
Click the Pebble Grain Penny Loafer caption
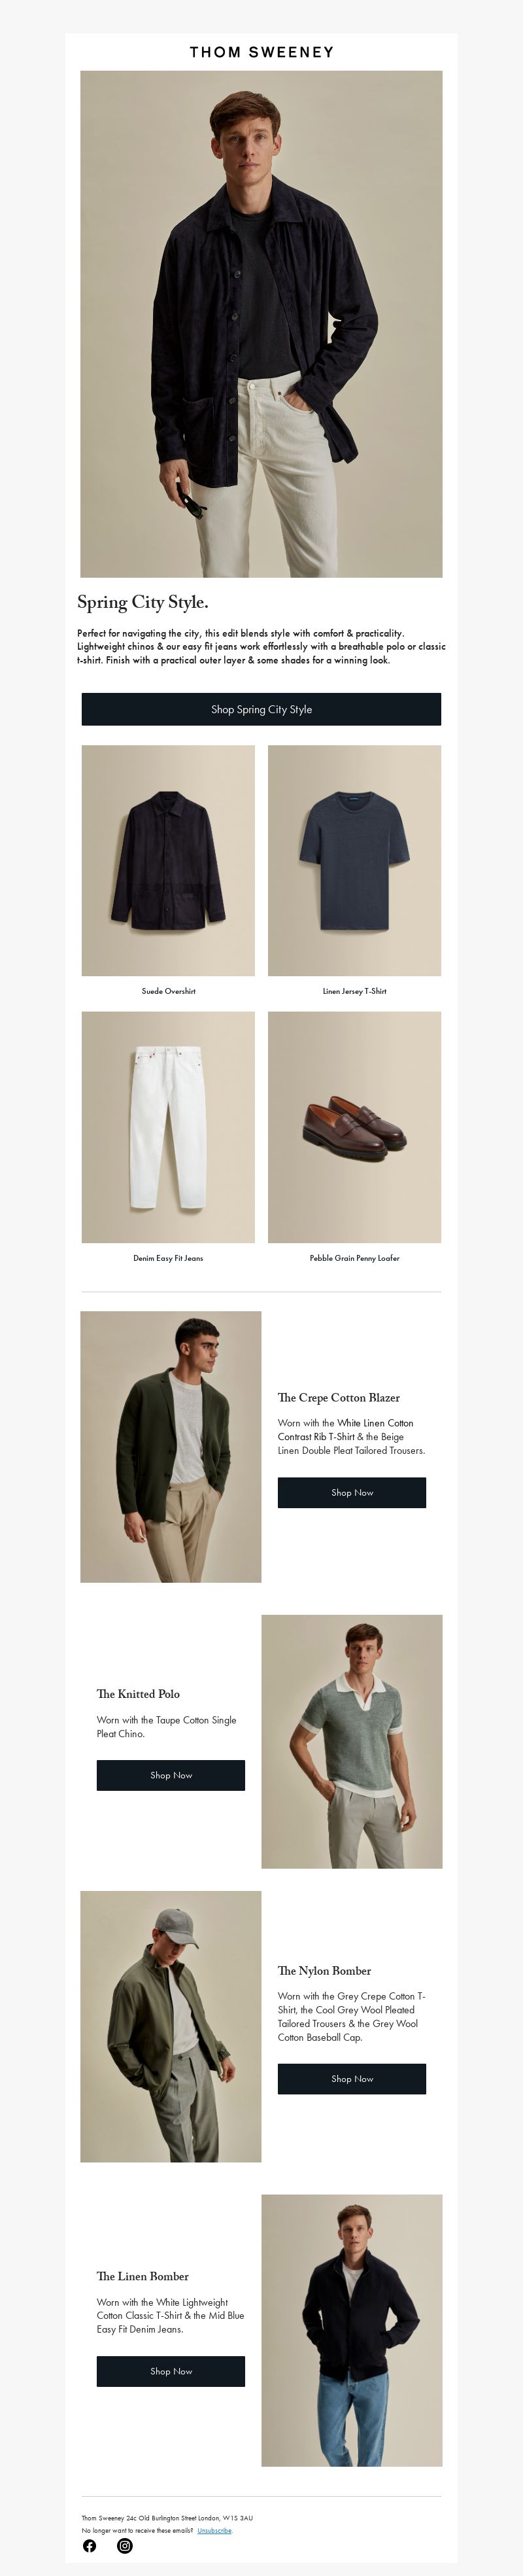coord(354,1258)
